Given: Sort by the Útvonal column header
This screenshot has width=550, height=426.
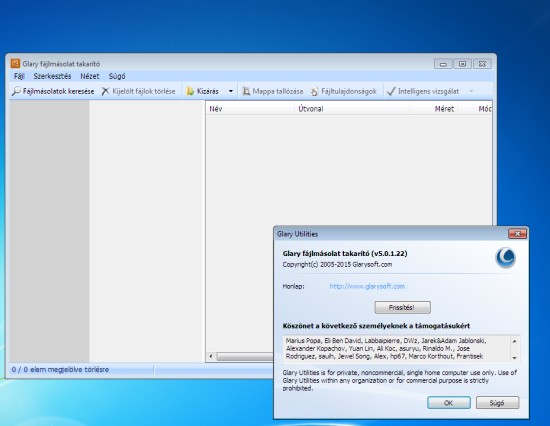Looking at the screenshot, I should [352, 109].
